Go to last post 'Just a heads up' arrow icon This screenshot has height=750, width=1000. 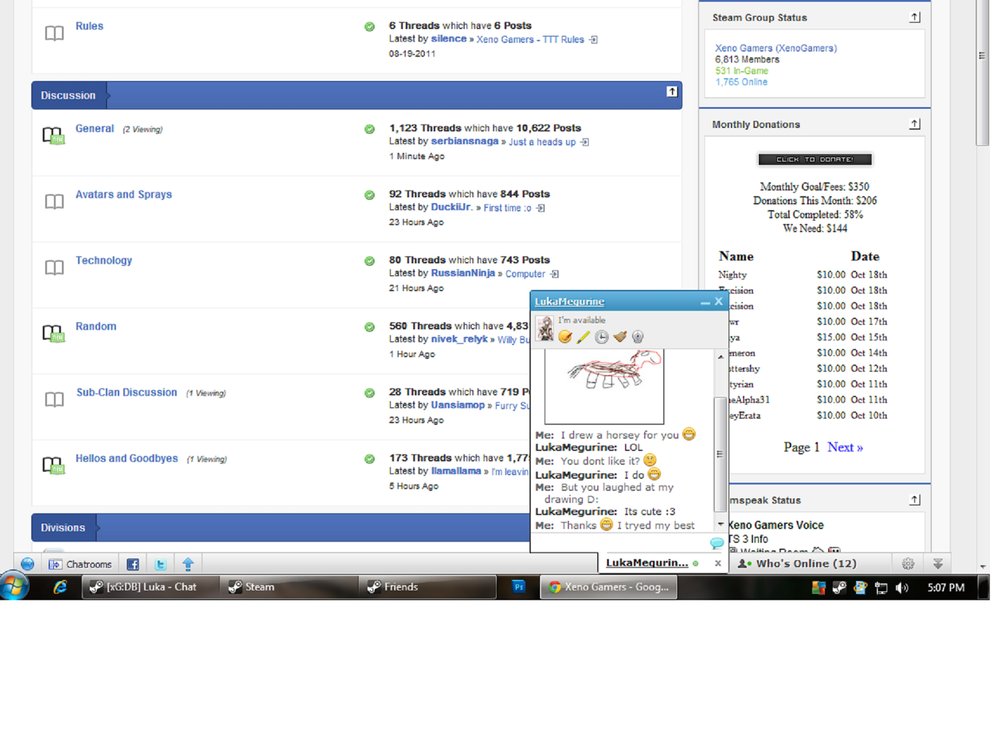pyautogui.click(x=585, y=142)
